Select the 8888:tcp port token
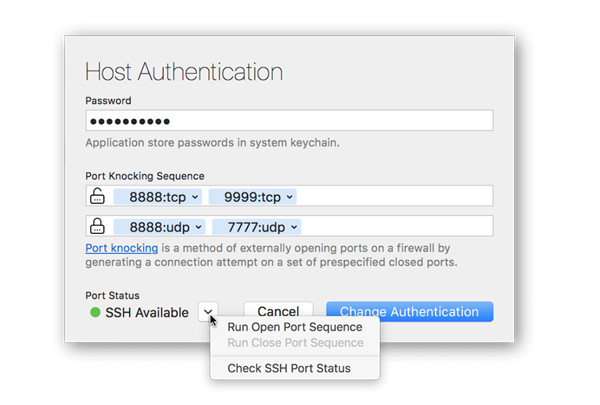 click(x=150, y=197)
